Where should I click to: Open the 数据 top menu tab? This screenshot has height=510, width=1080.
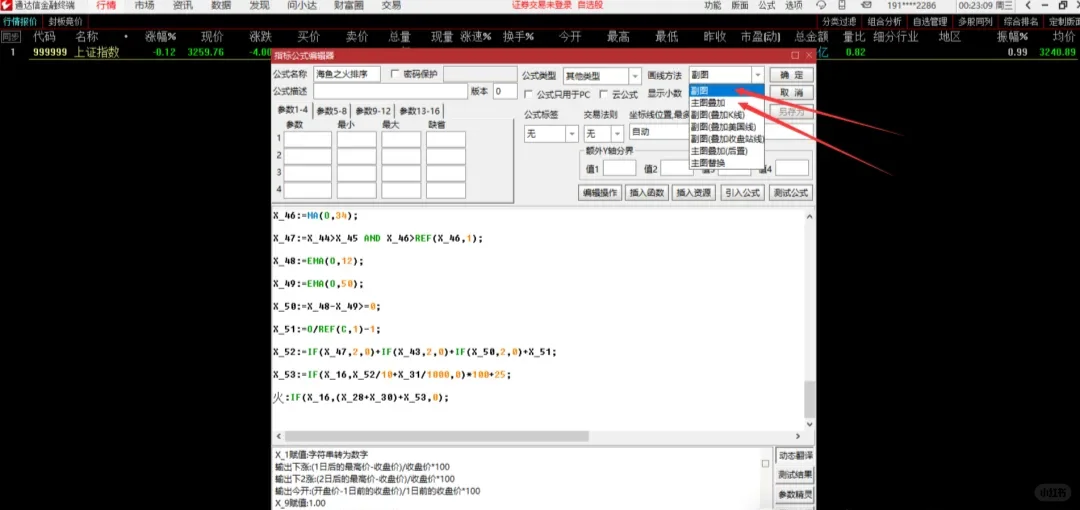221,6
